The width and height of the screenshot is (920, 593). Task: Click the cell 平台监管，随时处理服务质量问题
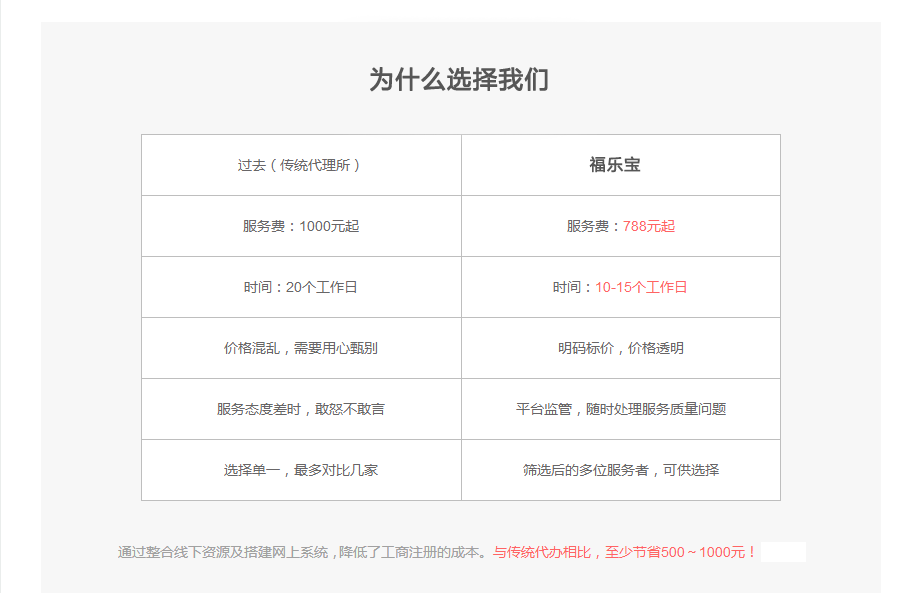tap(621, 409)
